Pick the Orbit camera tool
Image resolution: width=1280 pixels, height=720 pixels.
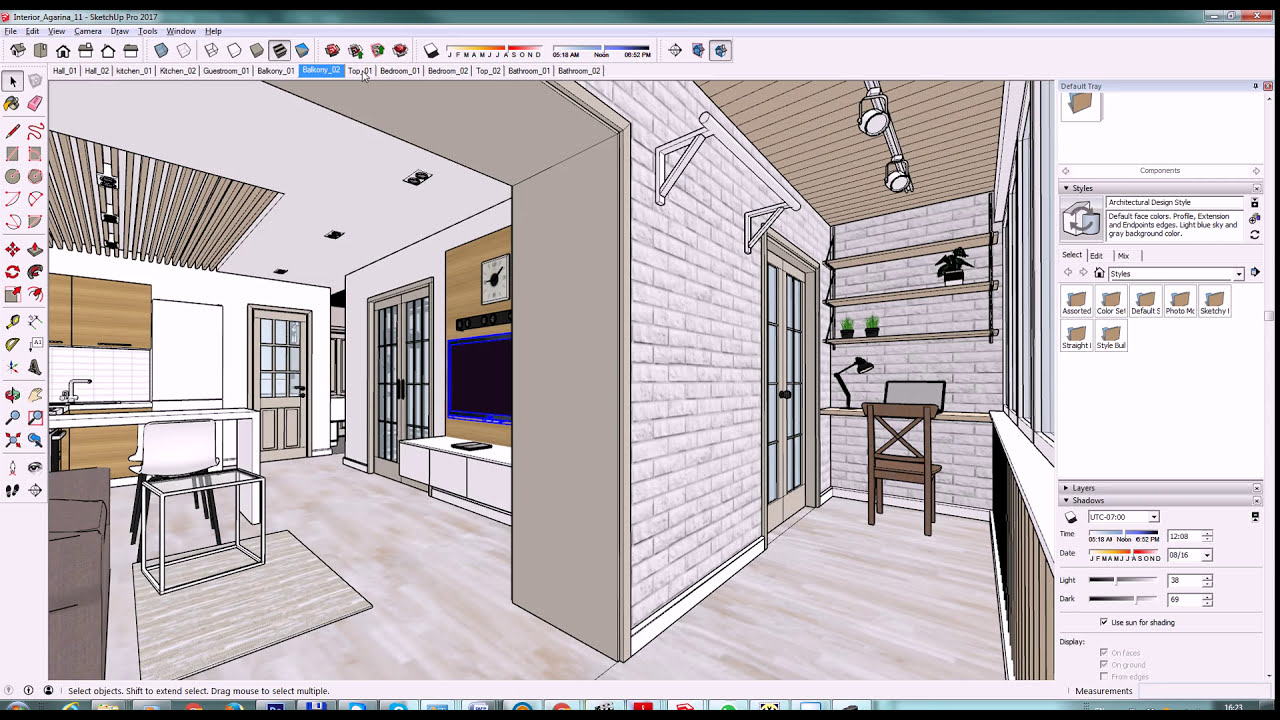(x=12, y=395)
